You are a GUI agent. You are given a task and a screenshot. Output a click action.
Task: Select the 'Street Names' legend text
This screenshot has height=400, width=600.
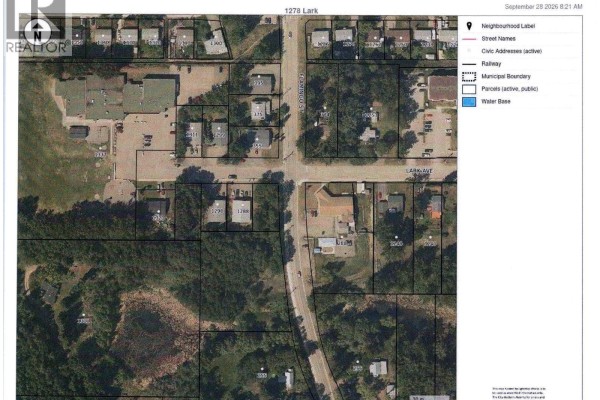click(x=498, y=39)
